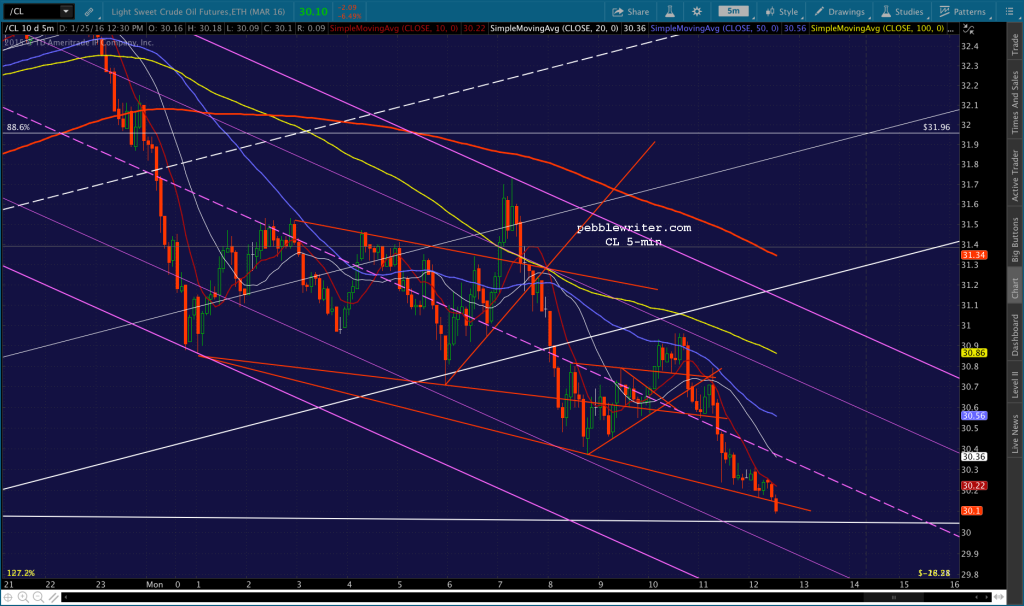Screen dimensions: 1024x606
Task: Select the Chart side tab
Action: [x=1015, y=288]
